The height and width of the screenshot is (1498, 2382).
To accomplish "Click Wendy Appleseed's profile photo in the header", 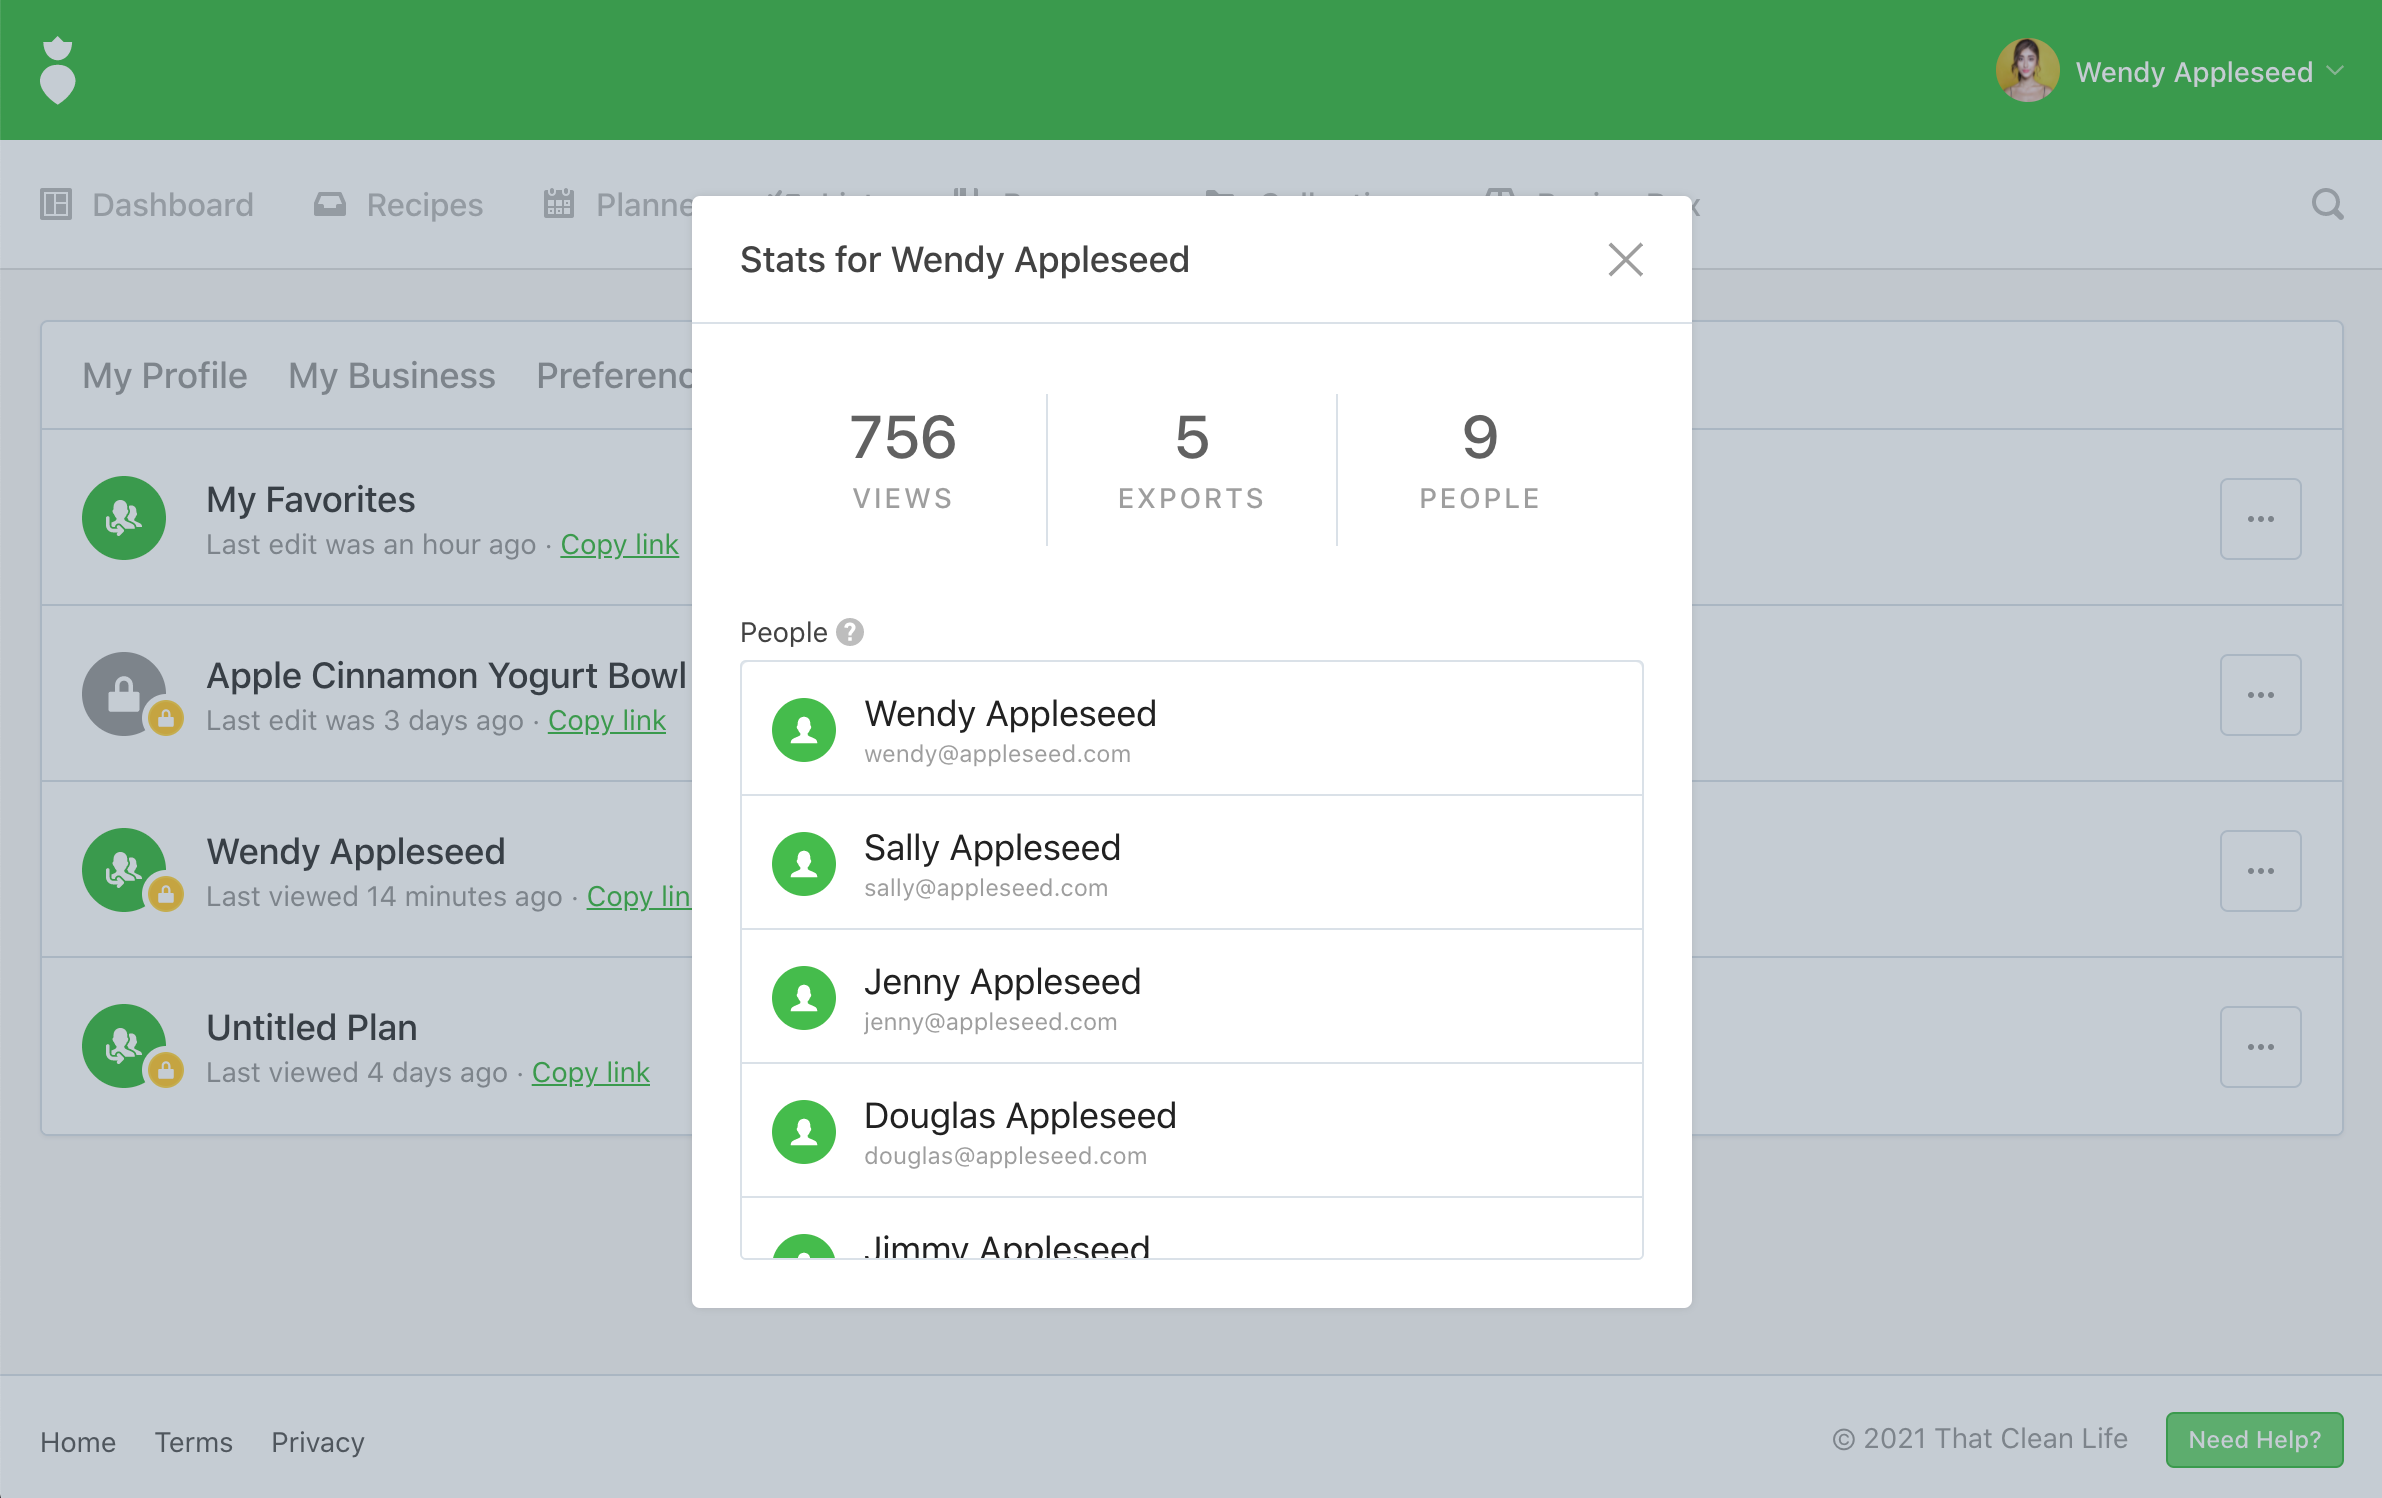I will coord(2027,71).
